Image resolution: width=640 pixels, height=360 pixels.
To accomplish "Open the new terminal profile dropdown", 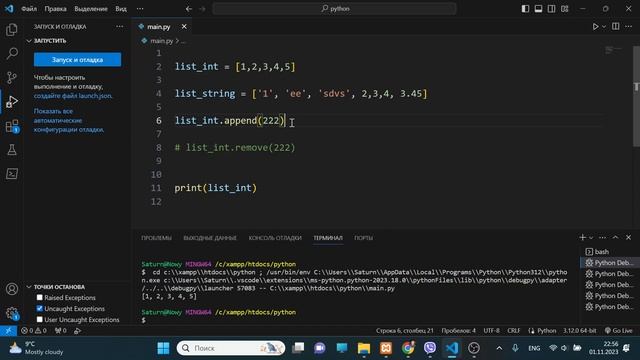I will tap(591, 238).
